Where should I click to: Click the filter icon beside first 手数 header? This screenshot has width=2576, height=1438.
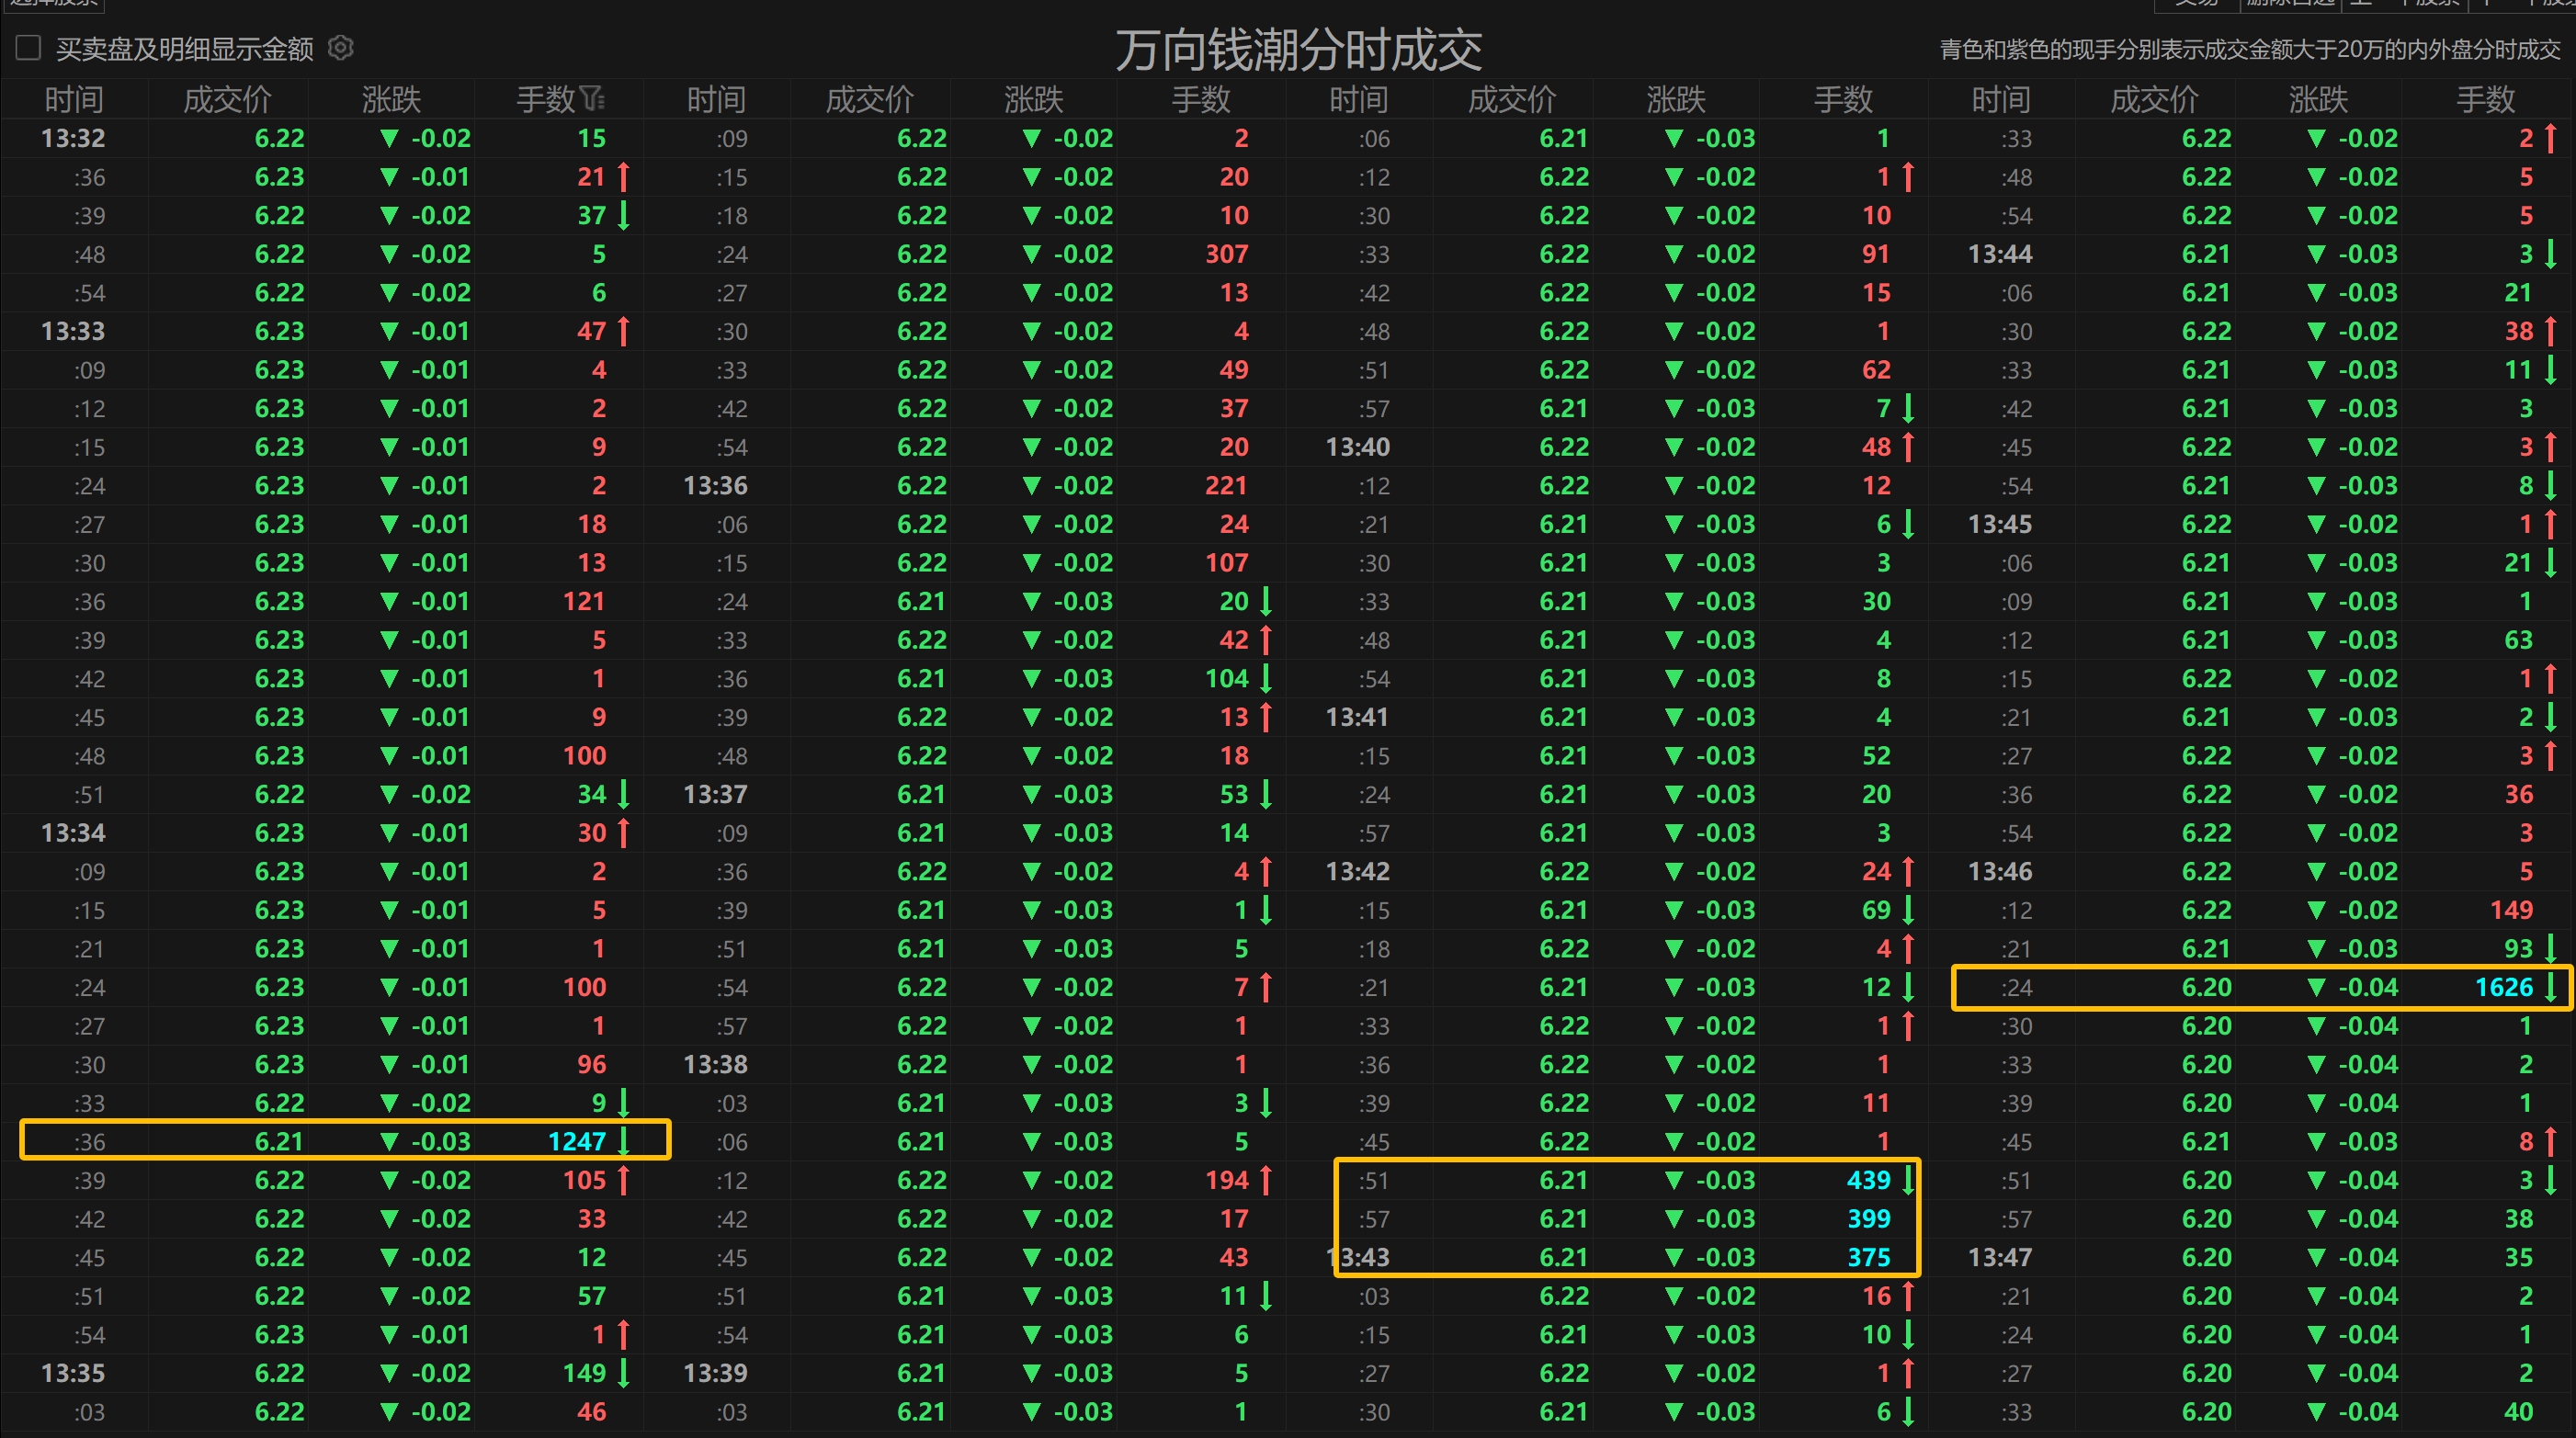point(593,99)
